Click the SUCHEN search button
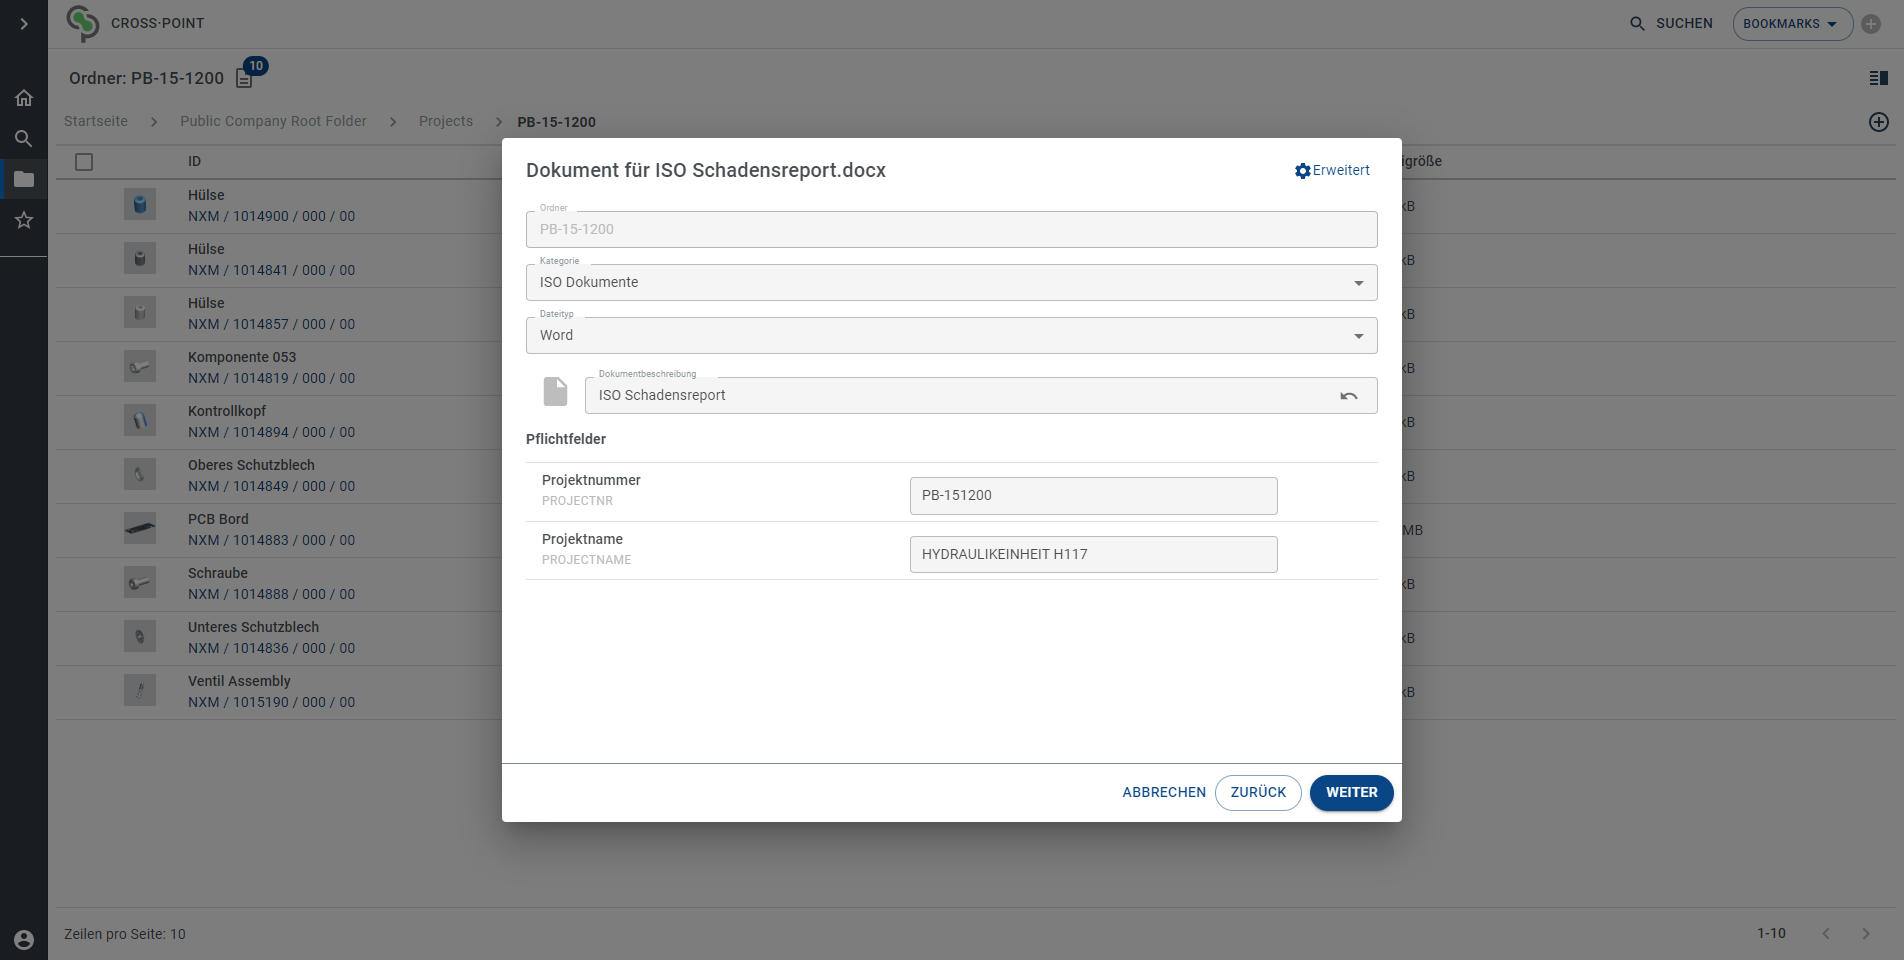This screenshot has height=960, width=1904. click(1671, 23)
